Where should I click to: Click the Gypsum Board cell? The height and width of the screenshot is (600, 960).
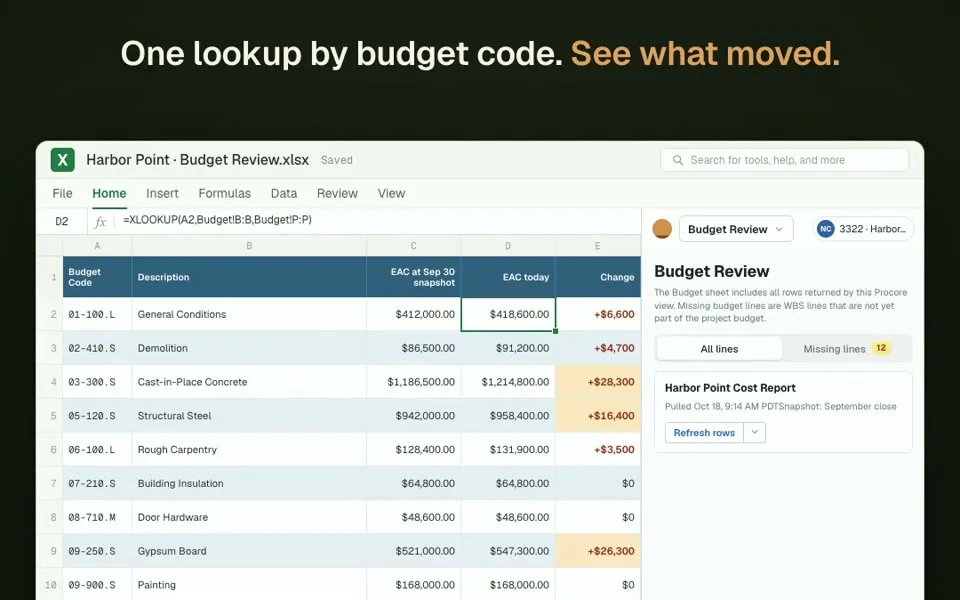[x=249, y=551]
